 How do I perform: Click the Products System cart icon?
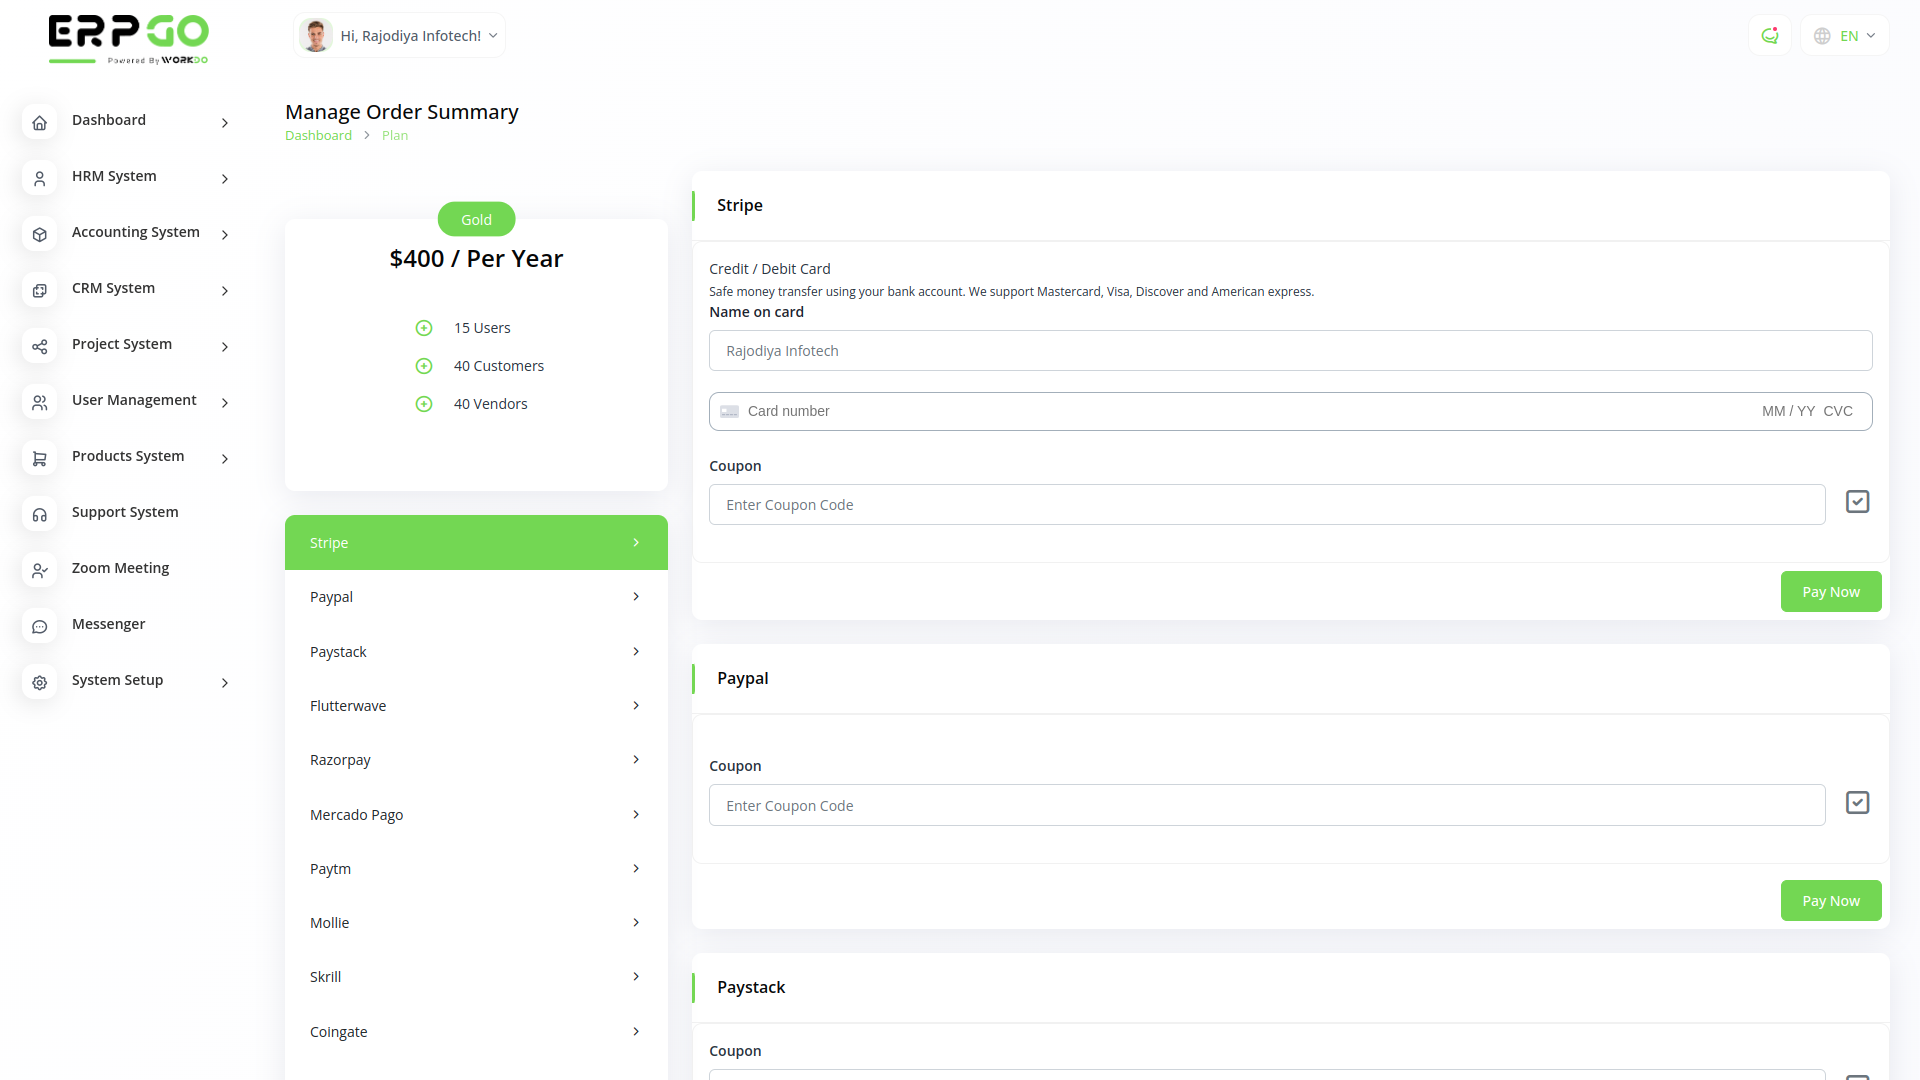[x=40, y=459]
